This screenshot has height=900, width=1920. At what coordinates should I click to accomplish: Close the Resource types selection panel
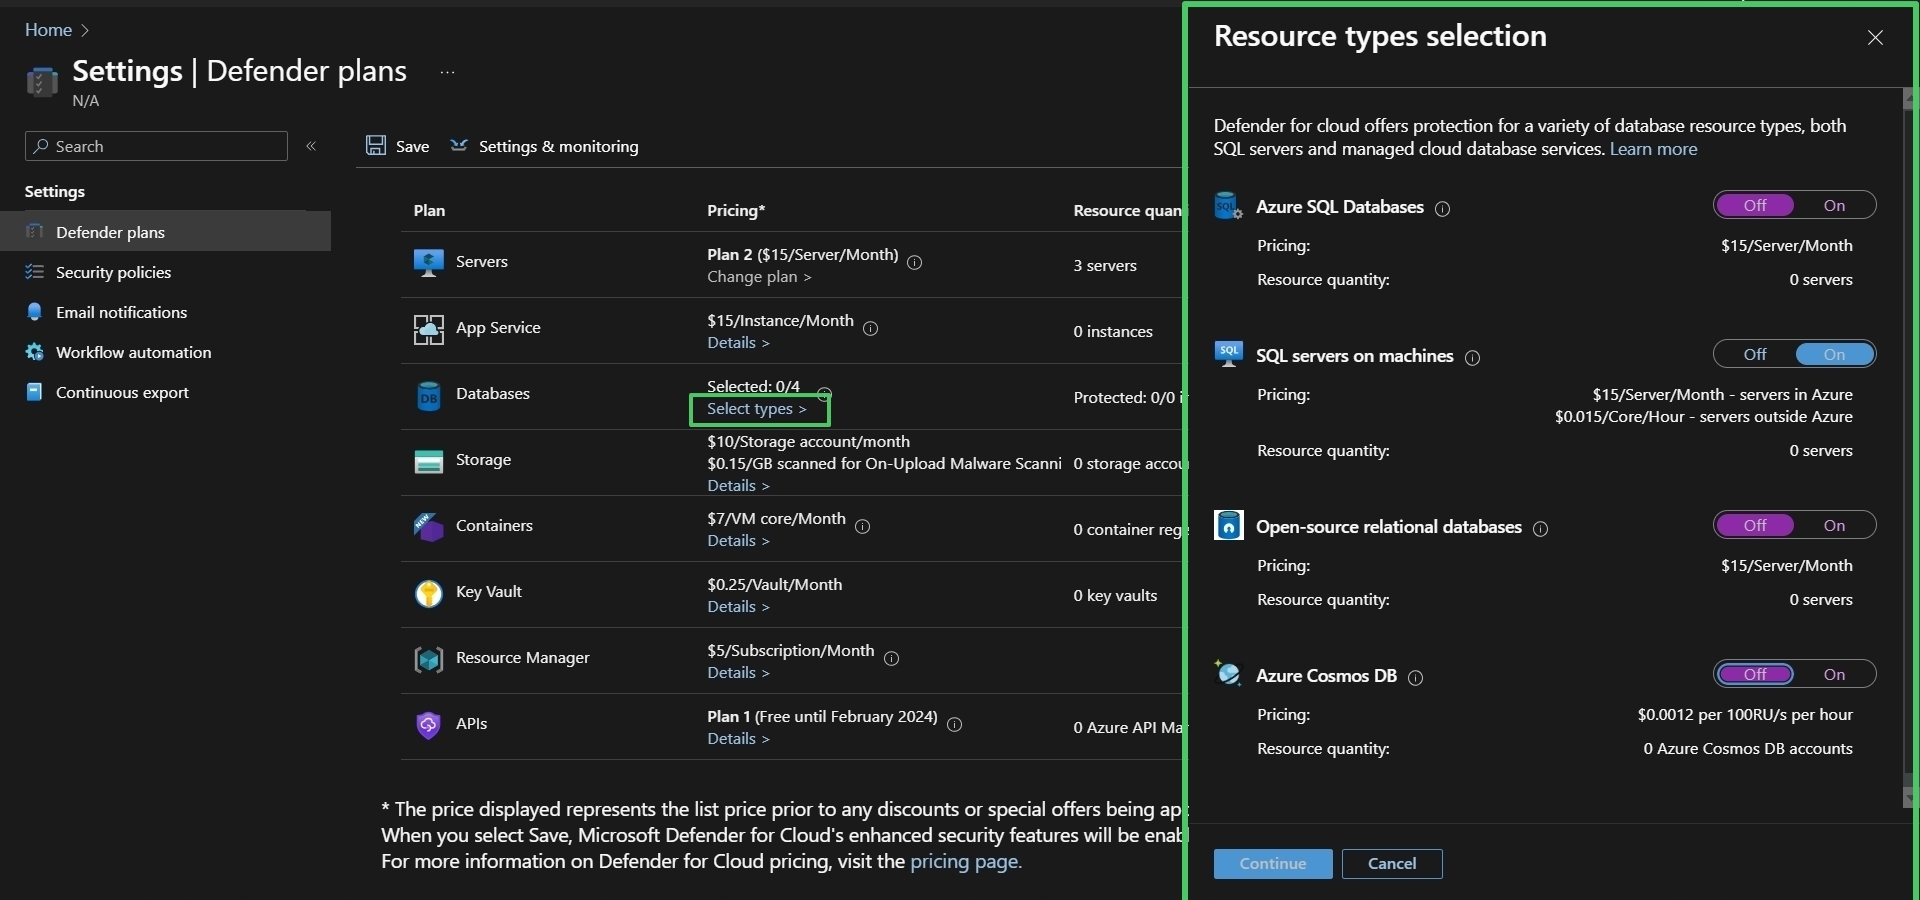(1875, 38)
